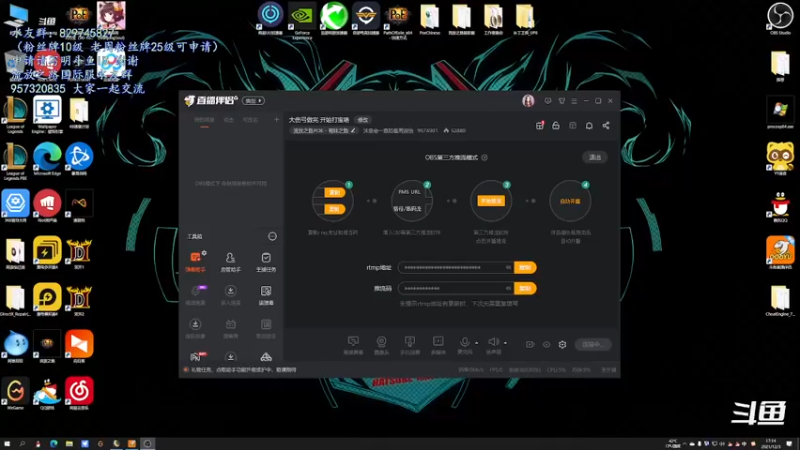Image resolution: width=800 pixels, height=450 pixels.
Task: Click the share icon in stream header
Action: 606,126
